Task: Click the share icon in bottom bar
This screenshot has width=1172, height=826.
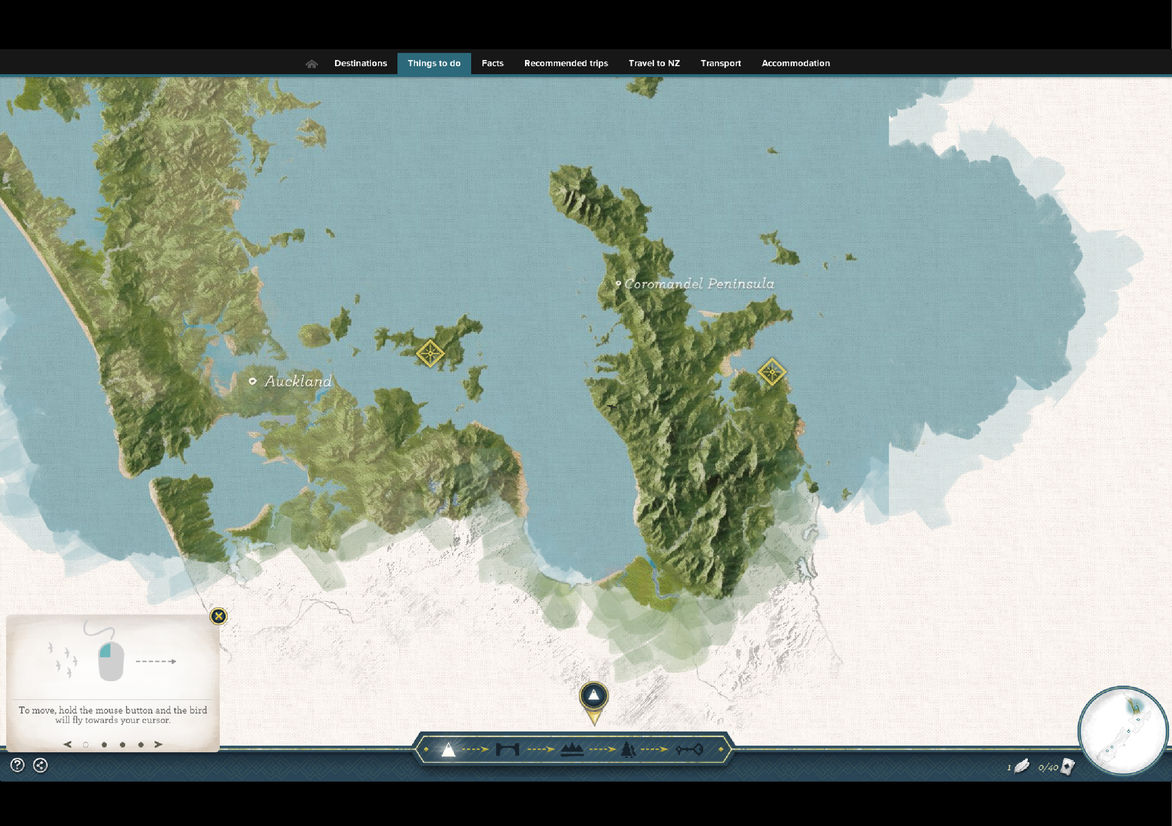Action: click(x=40, y=765)
